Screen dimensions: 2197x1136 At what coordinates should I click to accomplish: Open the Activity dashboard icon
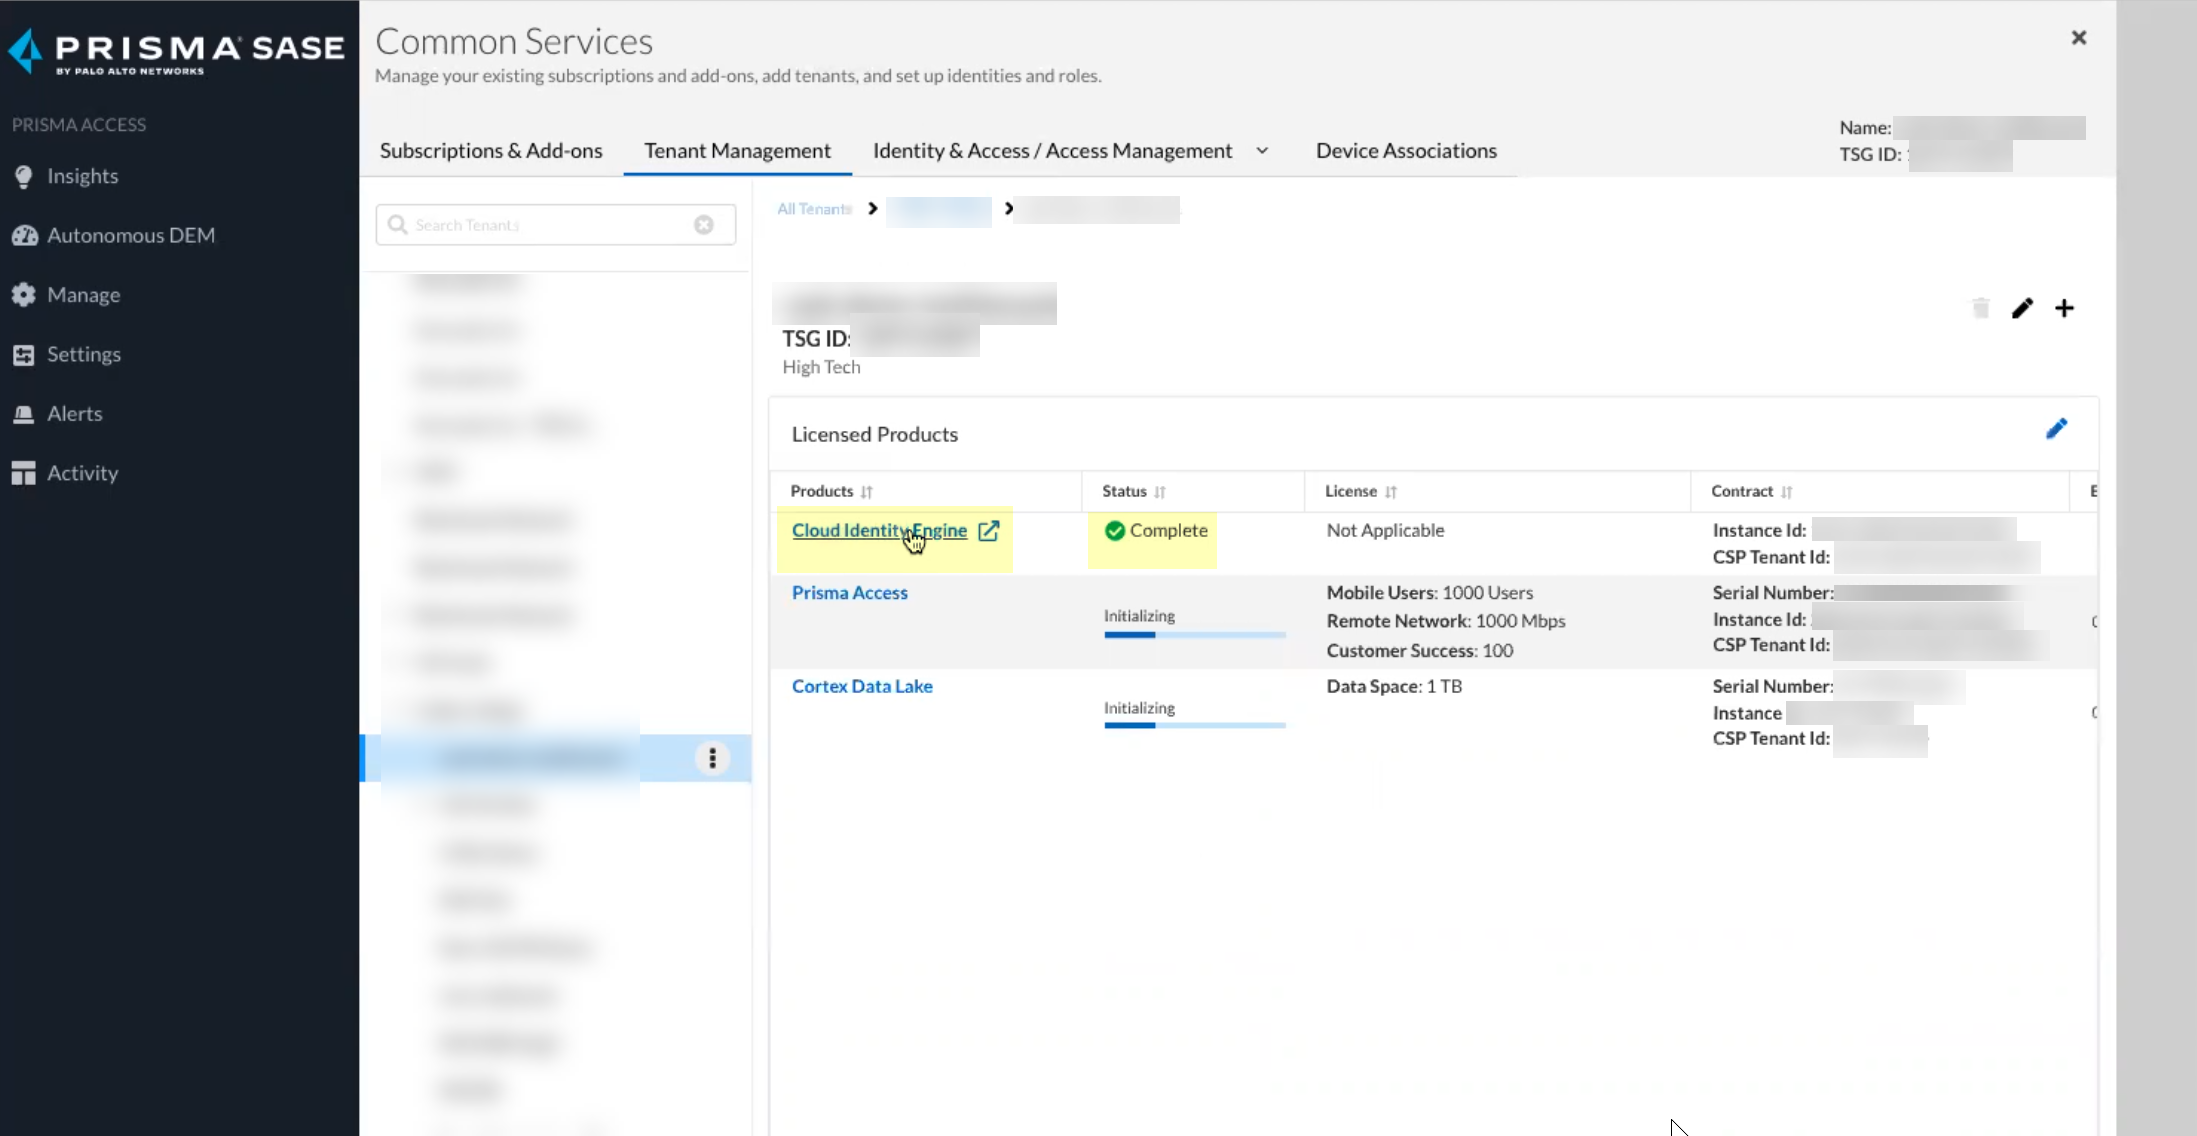click(24, 473)
